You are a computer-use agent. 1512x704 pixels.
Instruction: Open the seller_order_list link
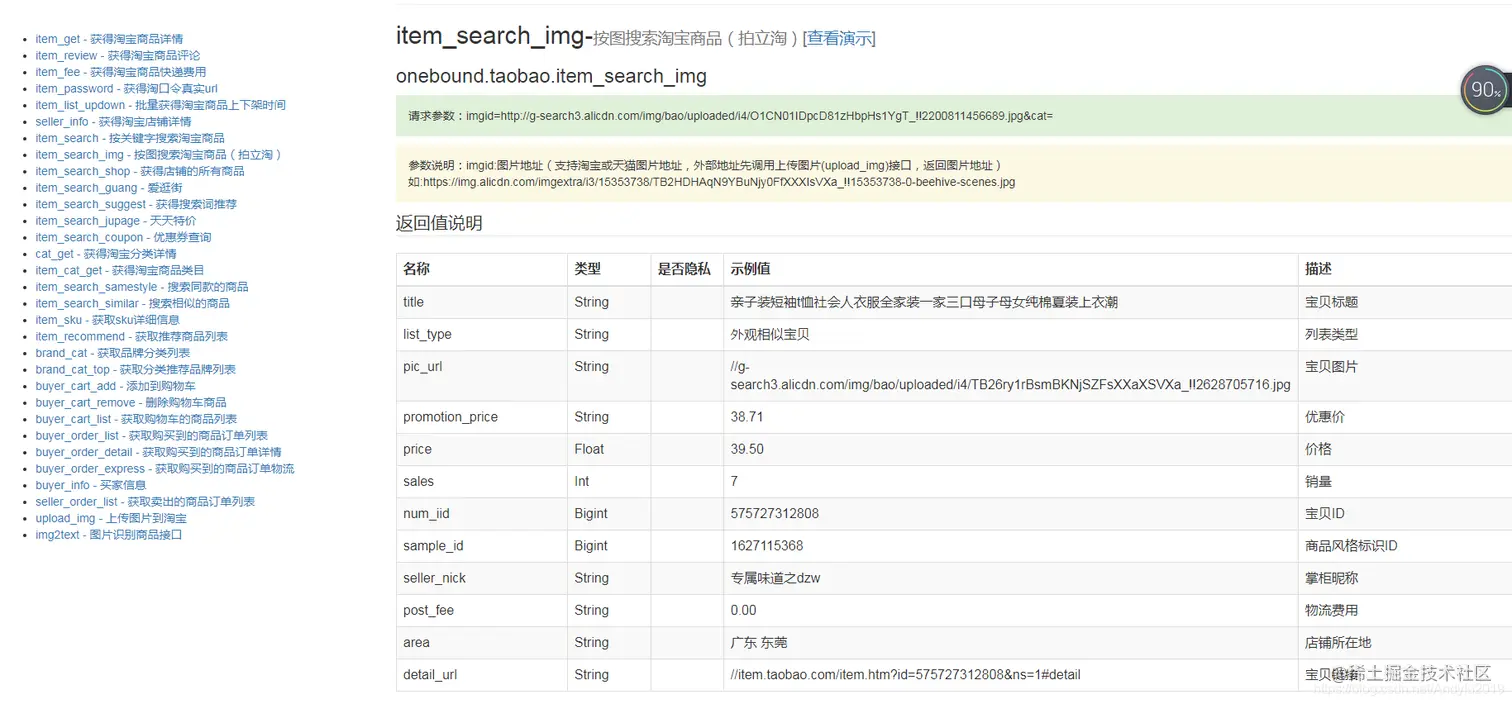pyautogui.click(x=145, y=502)
